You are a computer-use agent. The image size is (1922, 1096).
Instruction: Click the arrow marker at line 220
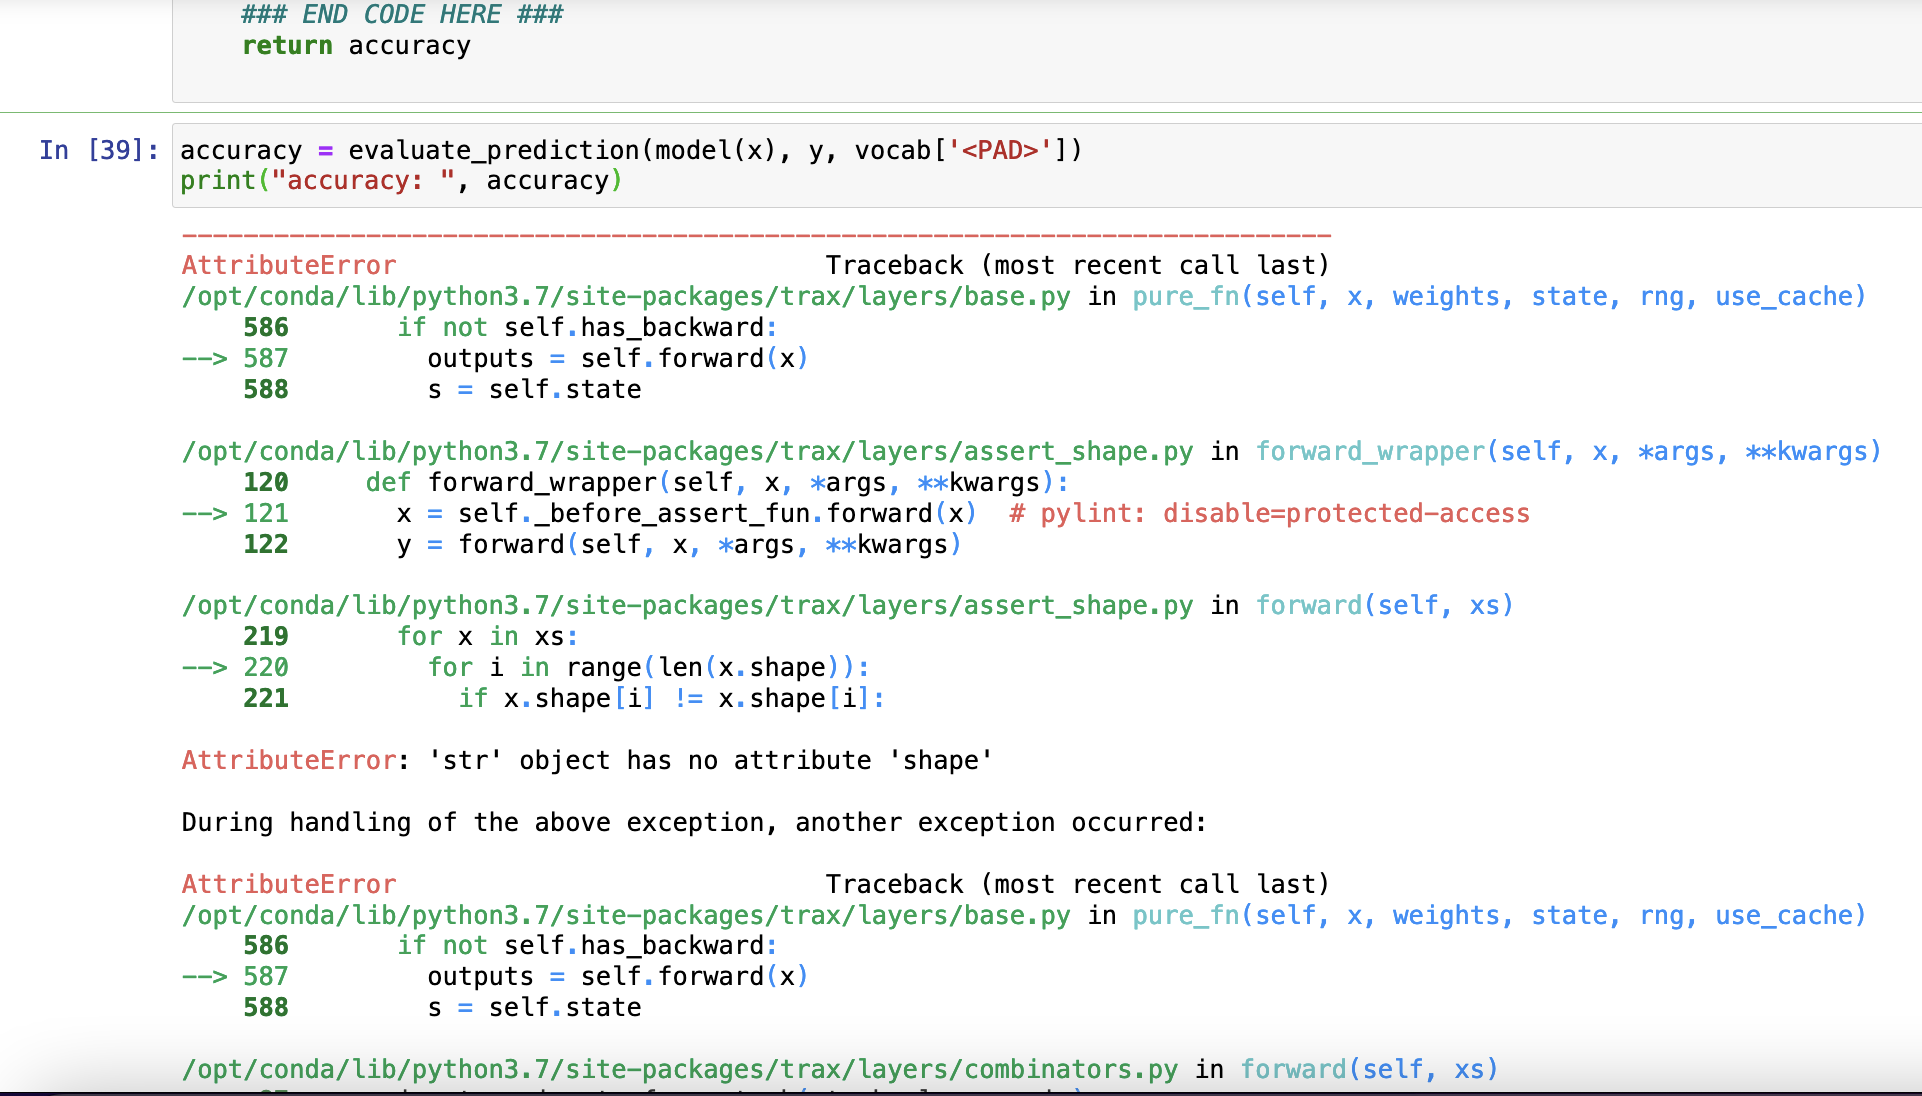(x=205, y=668)
